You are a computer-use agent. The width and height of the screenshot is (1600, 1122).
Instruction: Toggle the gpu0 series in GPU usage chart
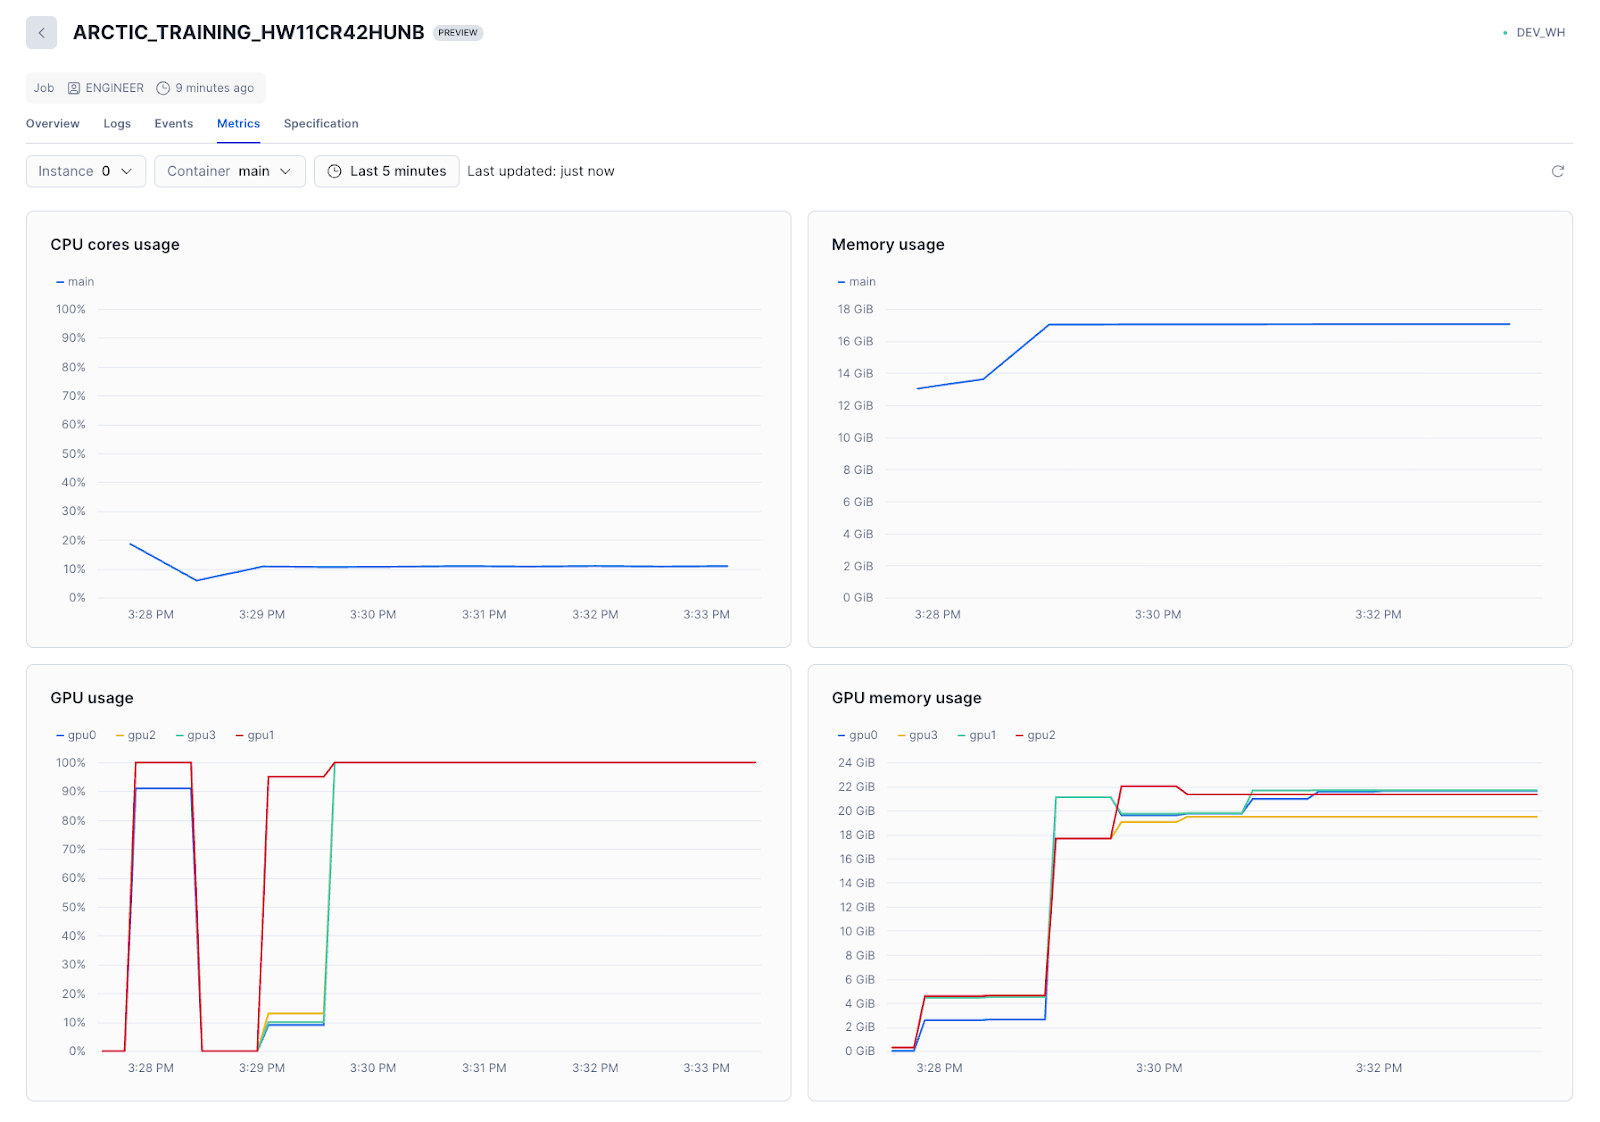click(x=77, y=735)
